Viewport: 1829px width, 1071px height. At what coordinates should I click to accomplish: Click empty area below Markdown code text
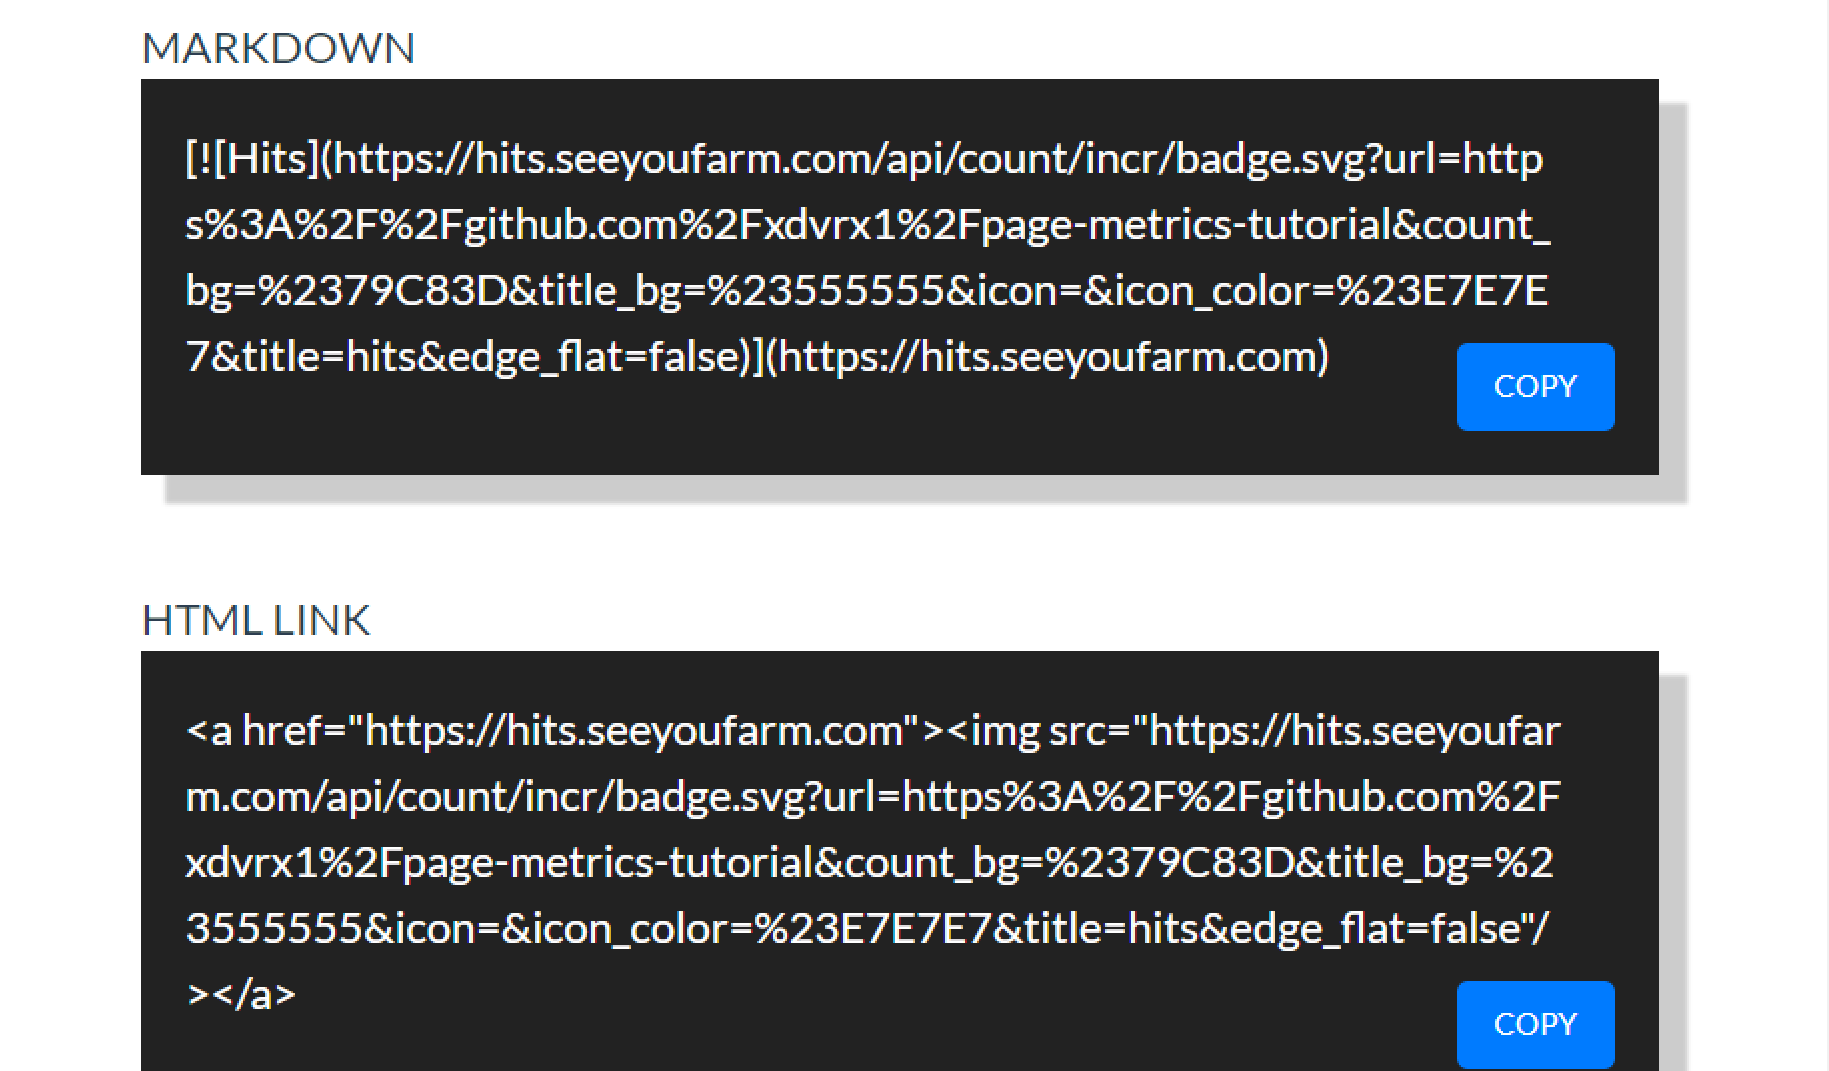[x=800, y=430]
